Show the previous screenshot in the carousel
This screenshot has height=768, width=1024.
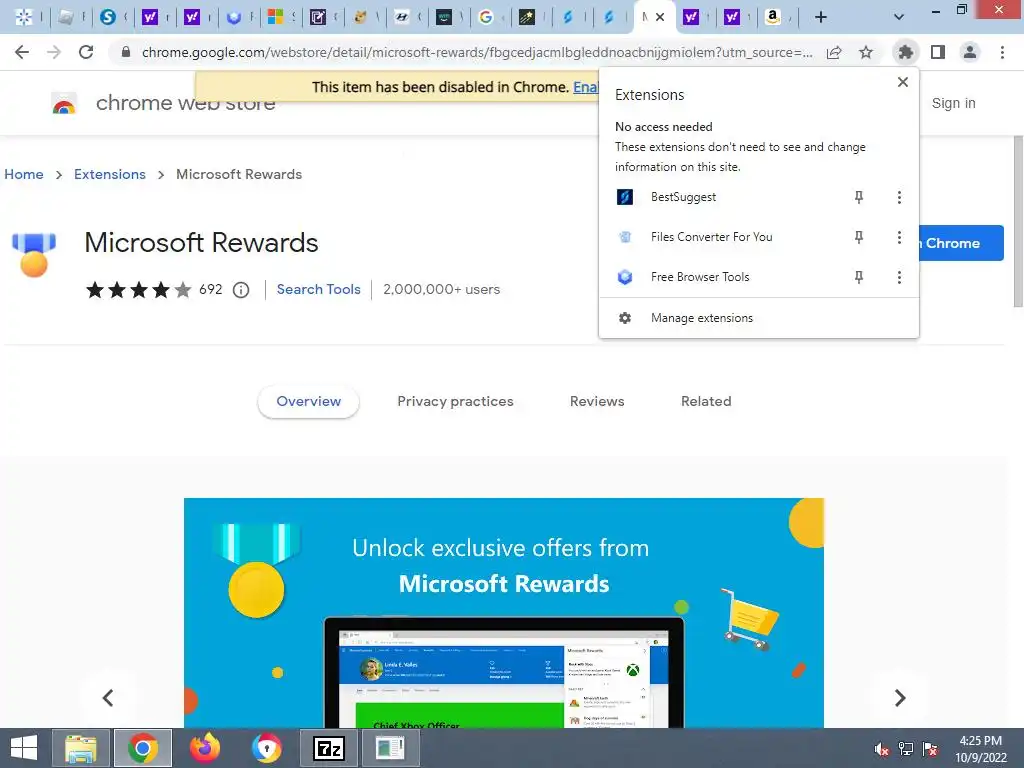click(108, 697)
